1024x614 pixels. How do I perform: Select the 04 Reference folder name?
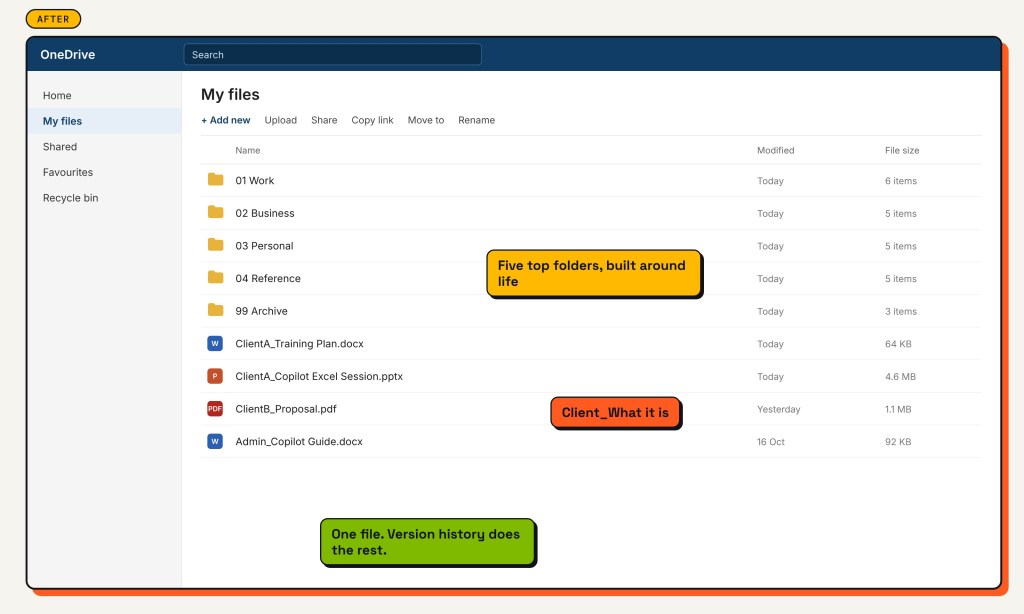(x=268, y=279)
